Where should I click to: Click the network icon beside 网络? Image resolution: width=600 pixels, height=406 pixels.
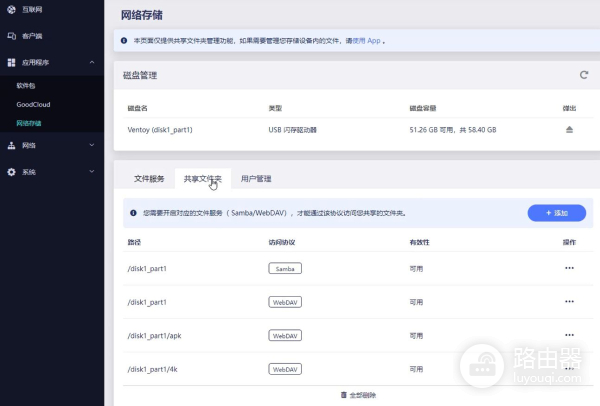[x=11, y=145]
